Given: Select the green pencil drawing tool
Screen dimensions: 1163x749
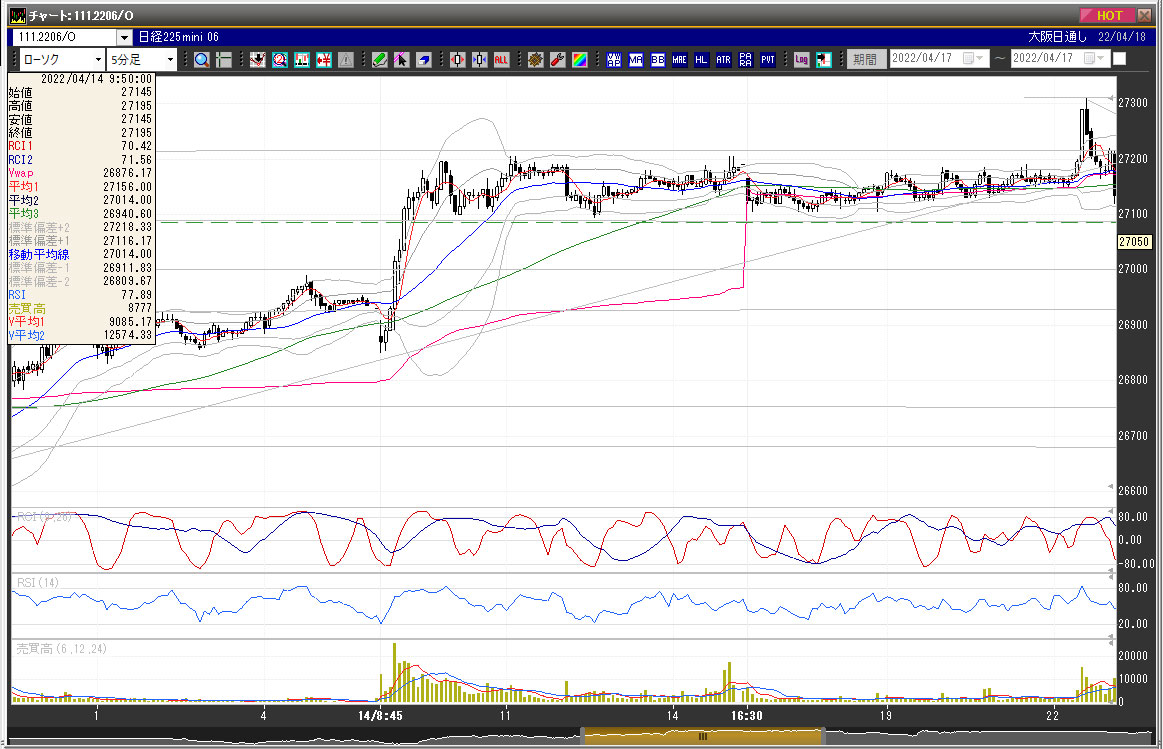Looking at the screenshot, I should pyautogui.click(x=380, y=60).
